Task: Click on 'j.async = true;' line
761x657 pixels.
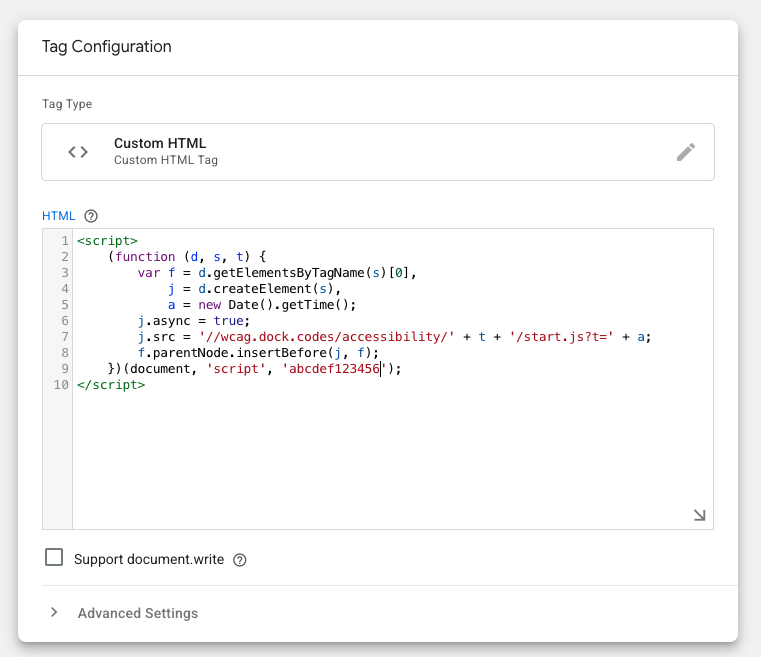Action: coord(194,321)
